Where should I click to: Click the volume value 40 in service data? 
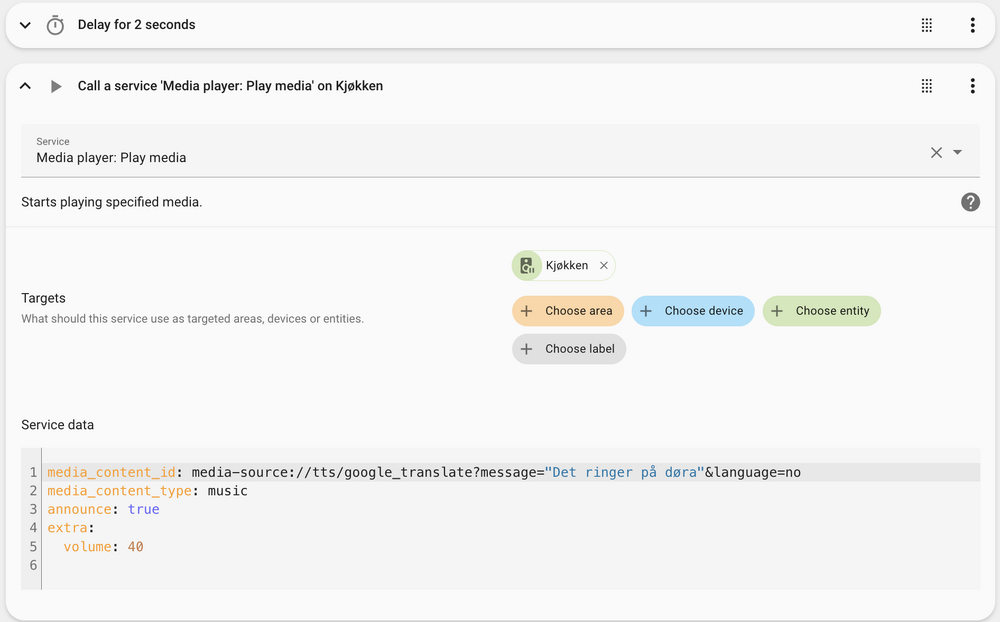136,547
